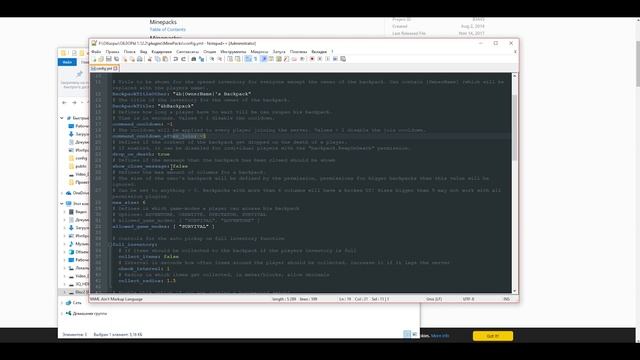The height and width of the screenshot is (360, 640).
Task: Open the Опции menu
Action: point(209,52)
